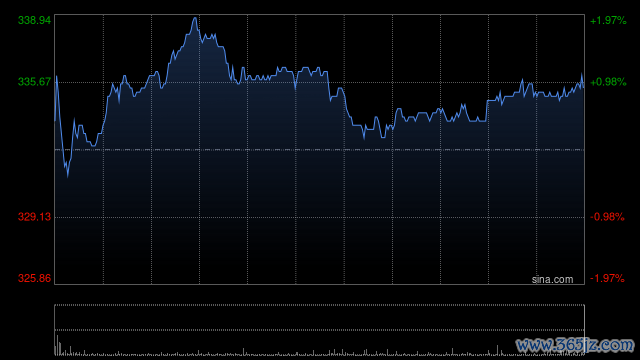The height and width of the screenshot is (360, 640).
Task: Click the 335.67 price axis label
Action: click(x=34, y=82)
